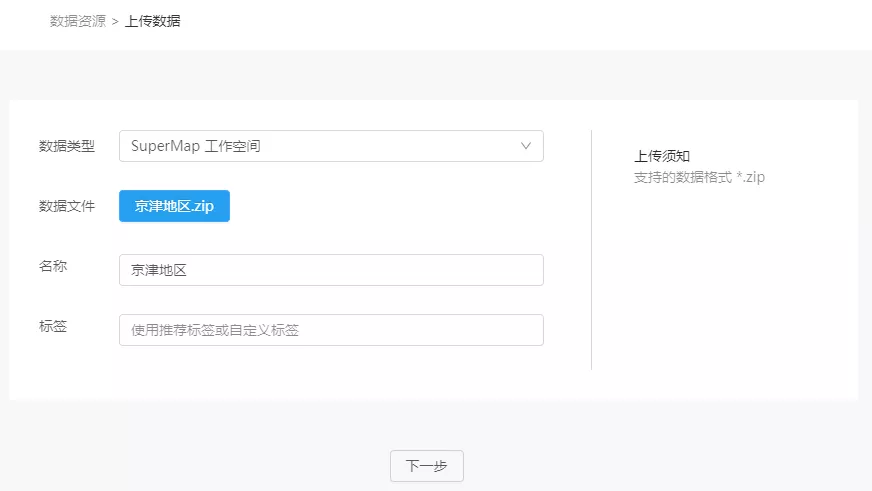
Task: Click the 支持的数据格式 *.zip note
Action: (700, 177)
